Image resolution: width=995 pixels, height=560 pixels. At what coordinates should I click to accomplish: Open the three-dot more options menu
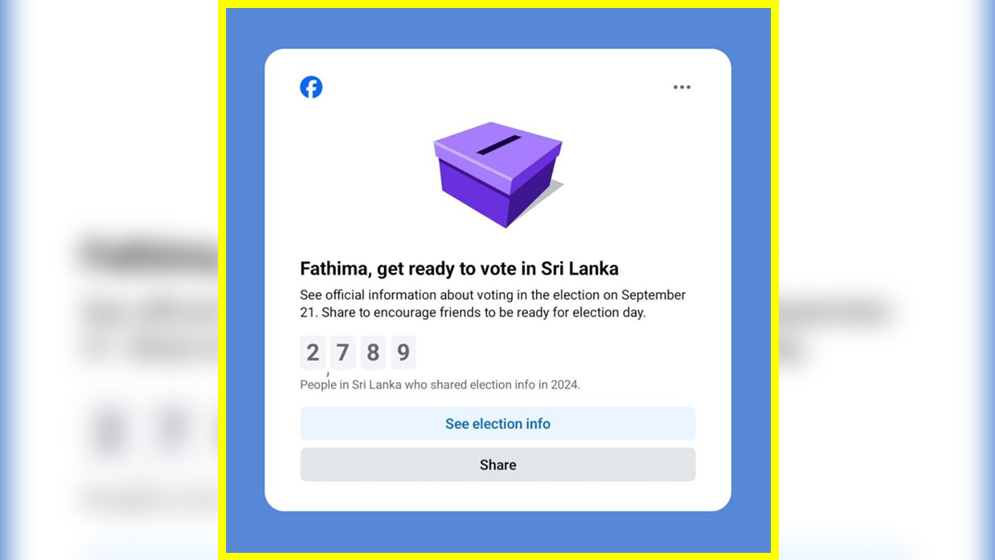682,87
